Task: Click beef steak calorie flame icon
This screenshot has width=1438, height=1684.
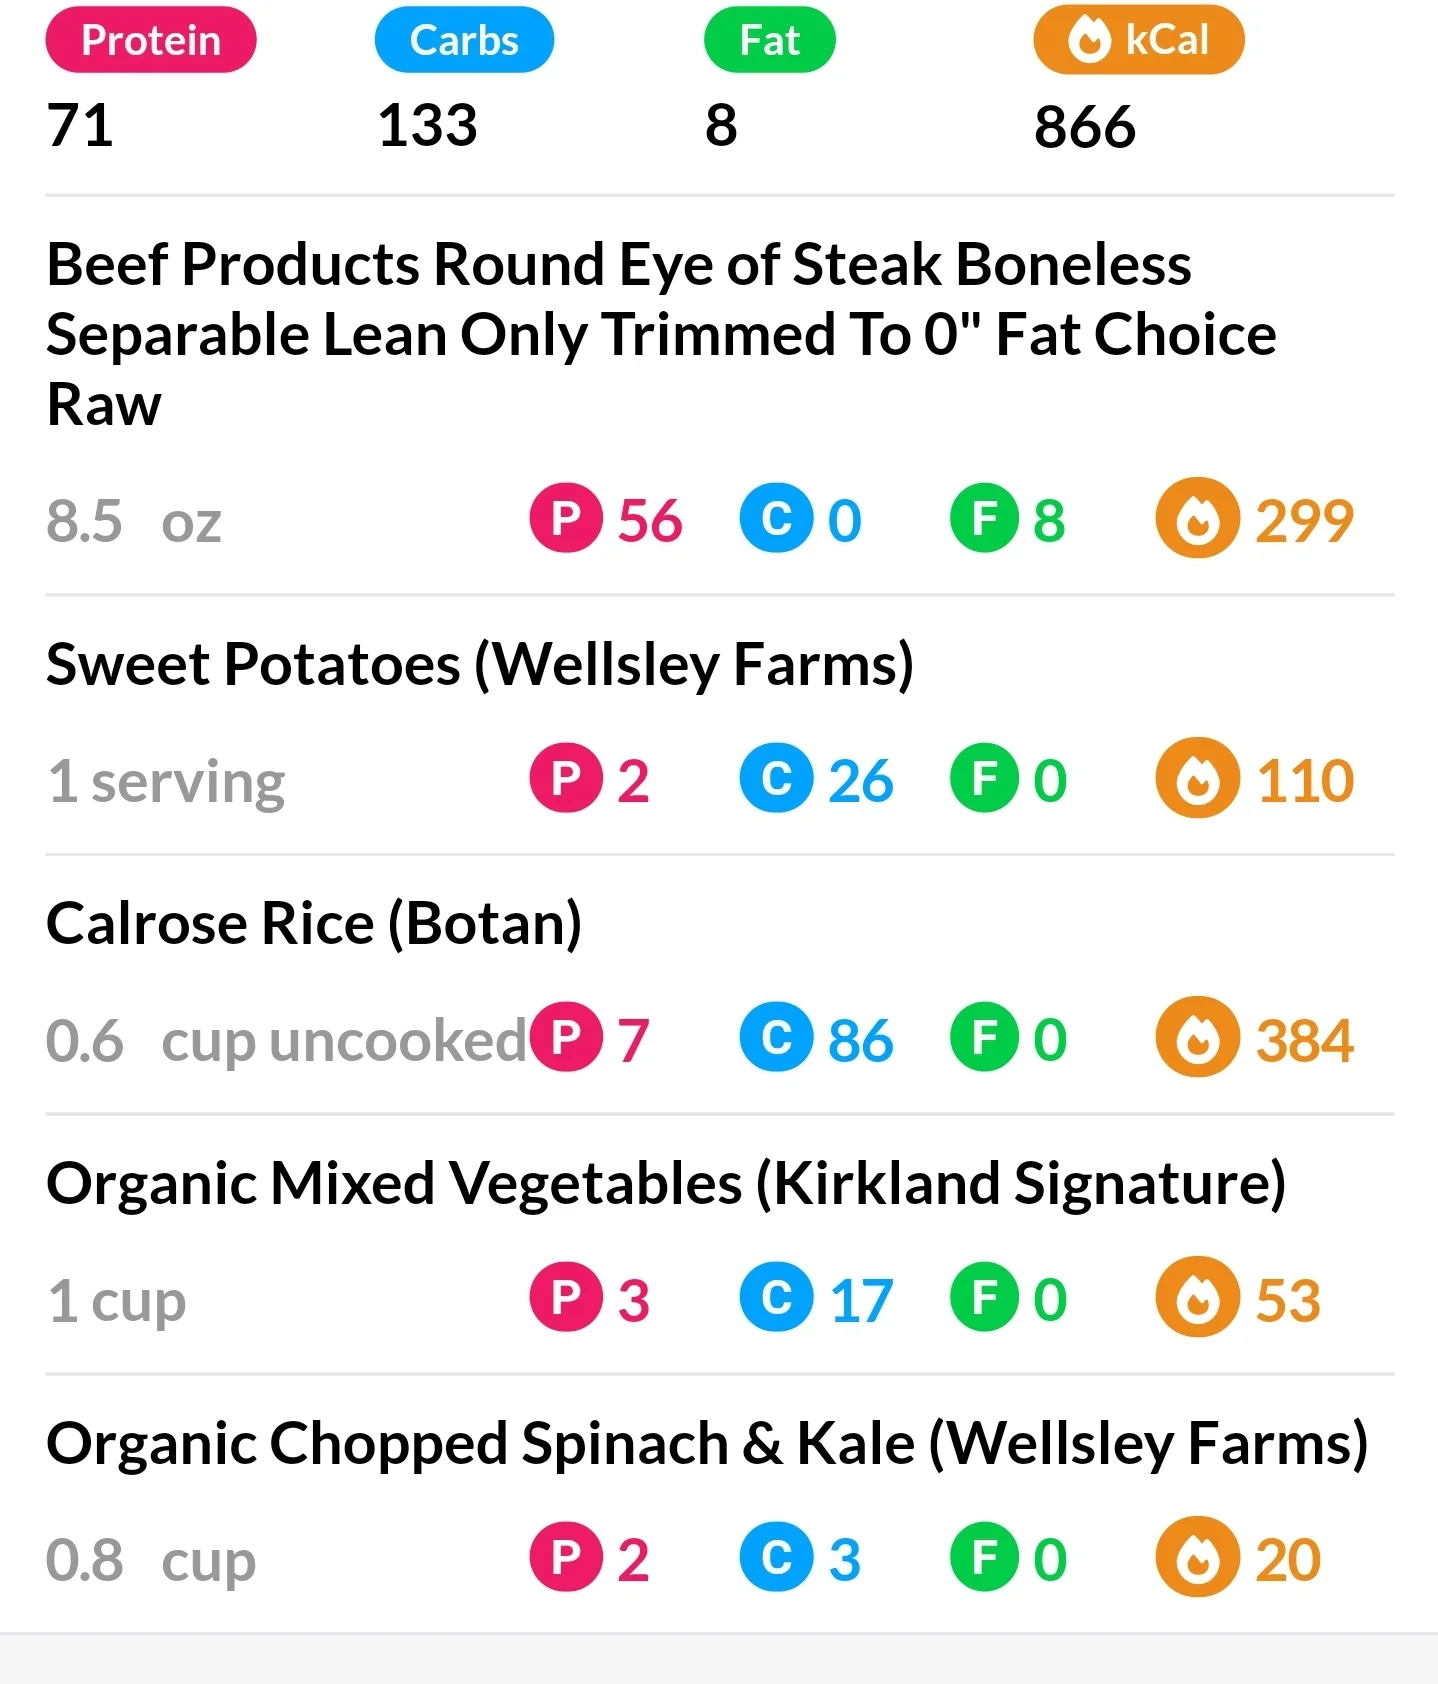Action: [x=1197, y=518]
